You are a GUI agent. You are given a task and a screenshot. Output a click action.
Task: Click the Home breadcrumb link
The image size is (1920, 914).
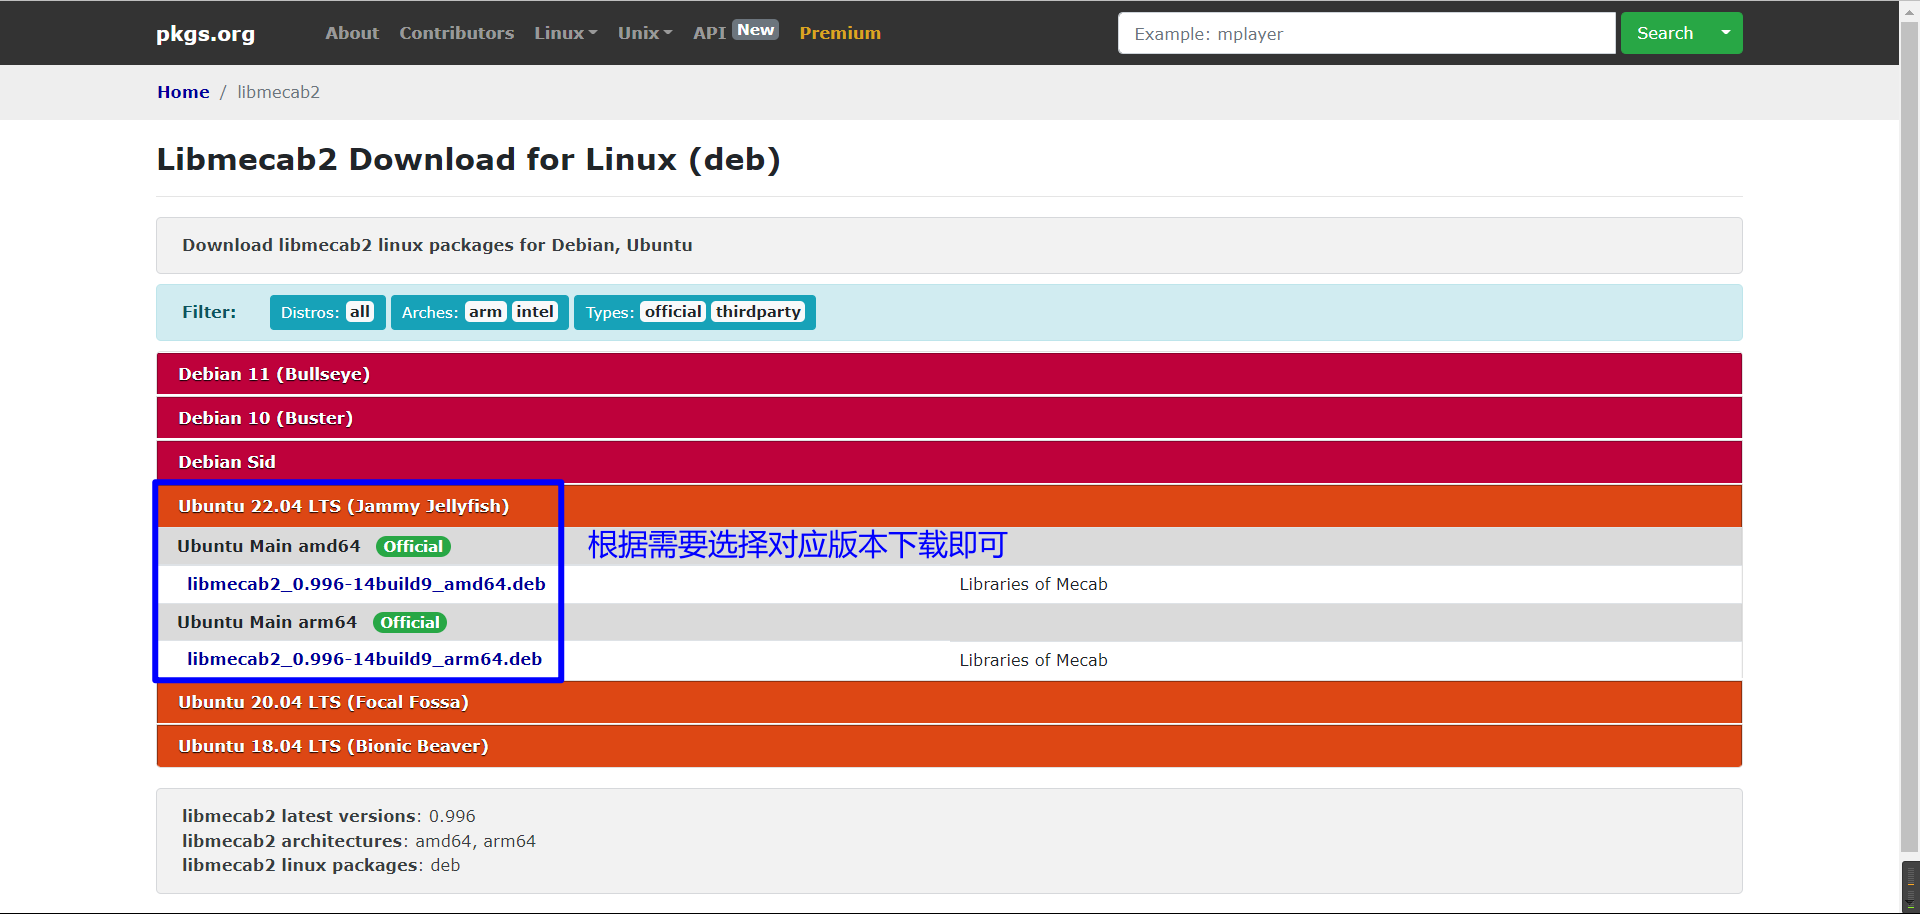[x=183, y=91]
